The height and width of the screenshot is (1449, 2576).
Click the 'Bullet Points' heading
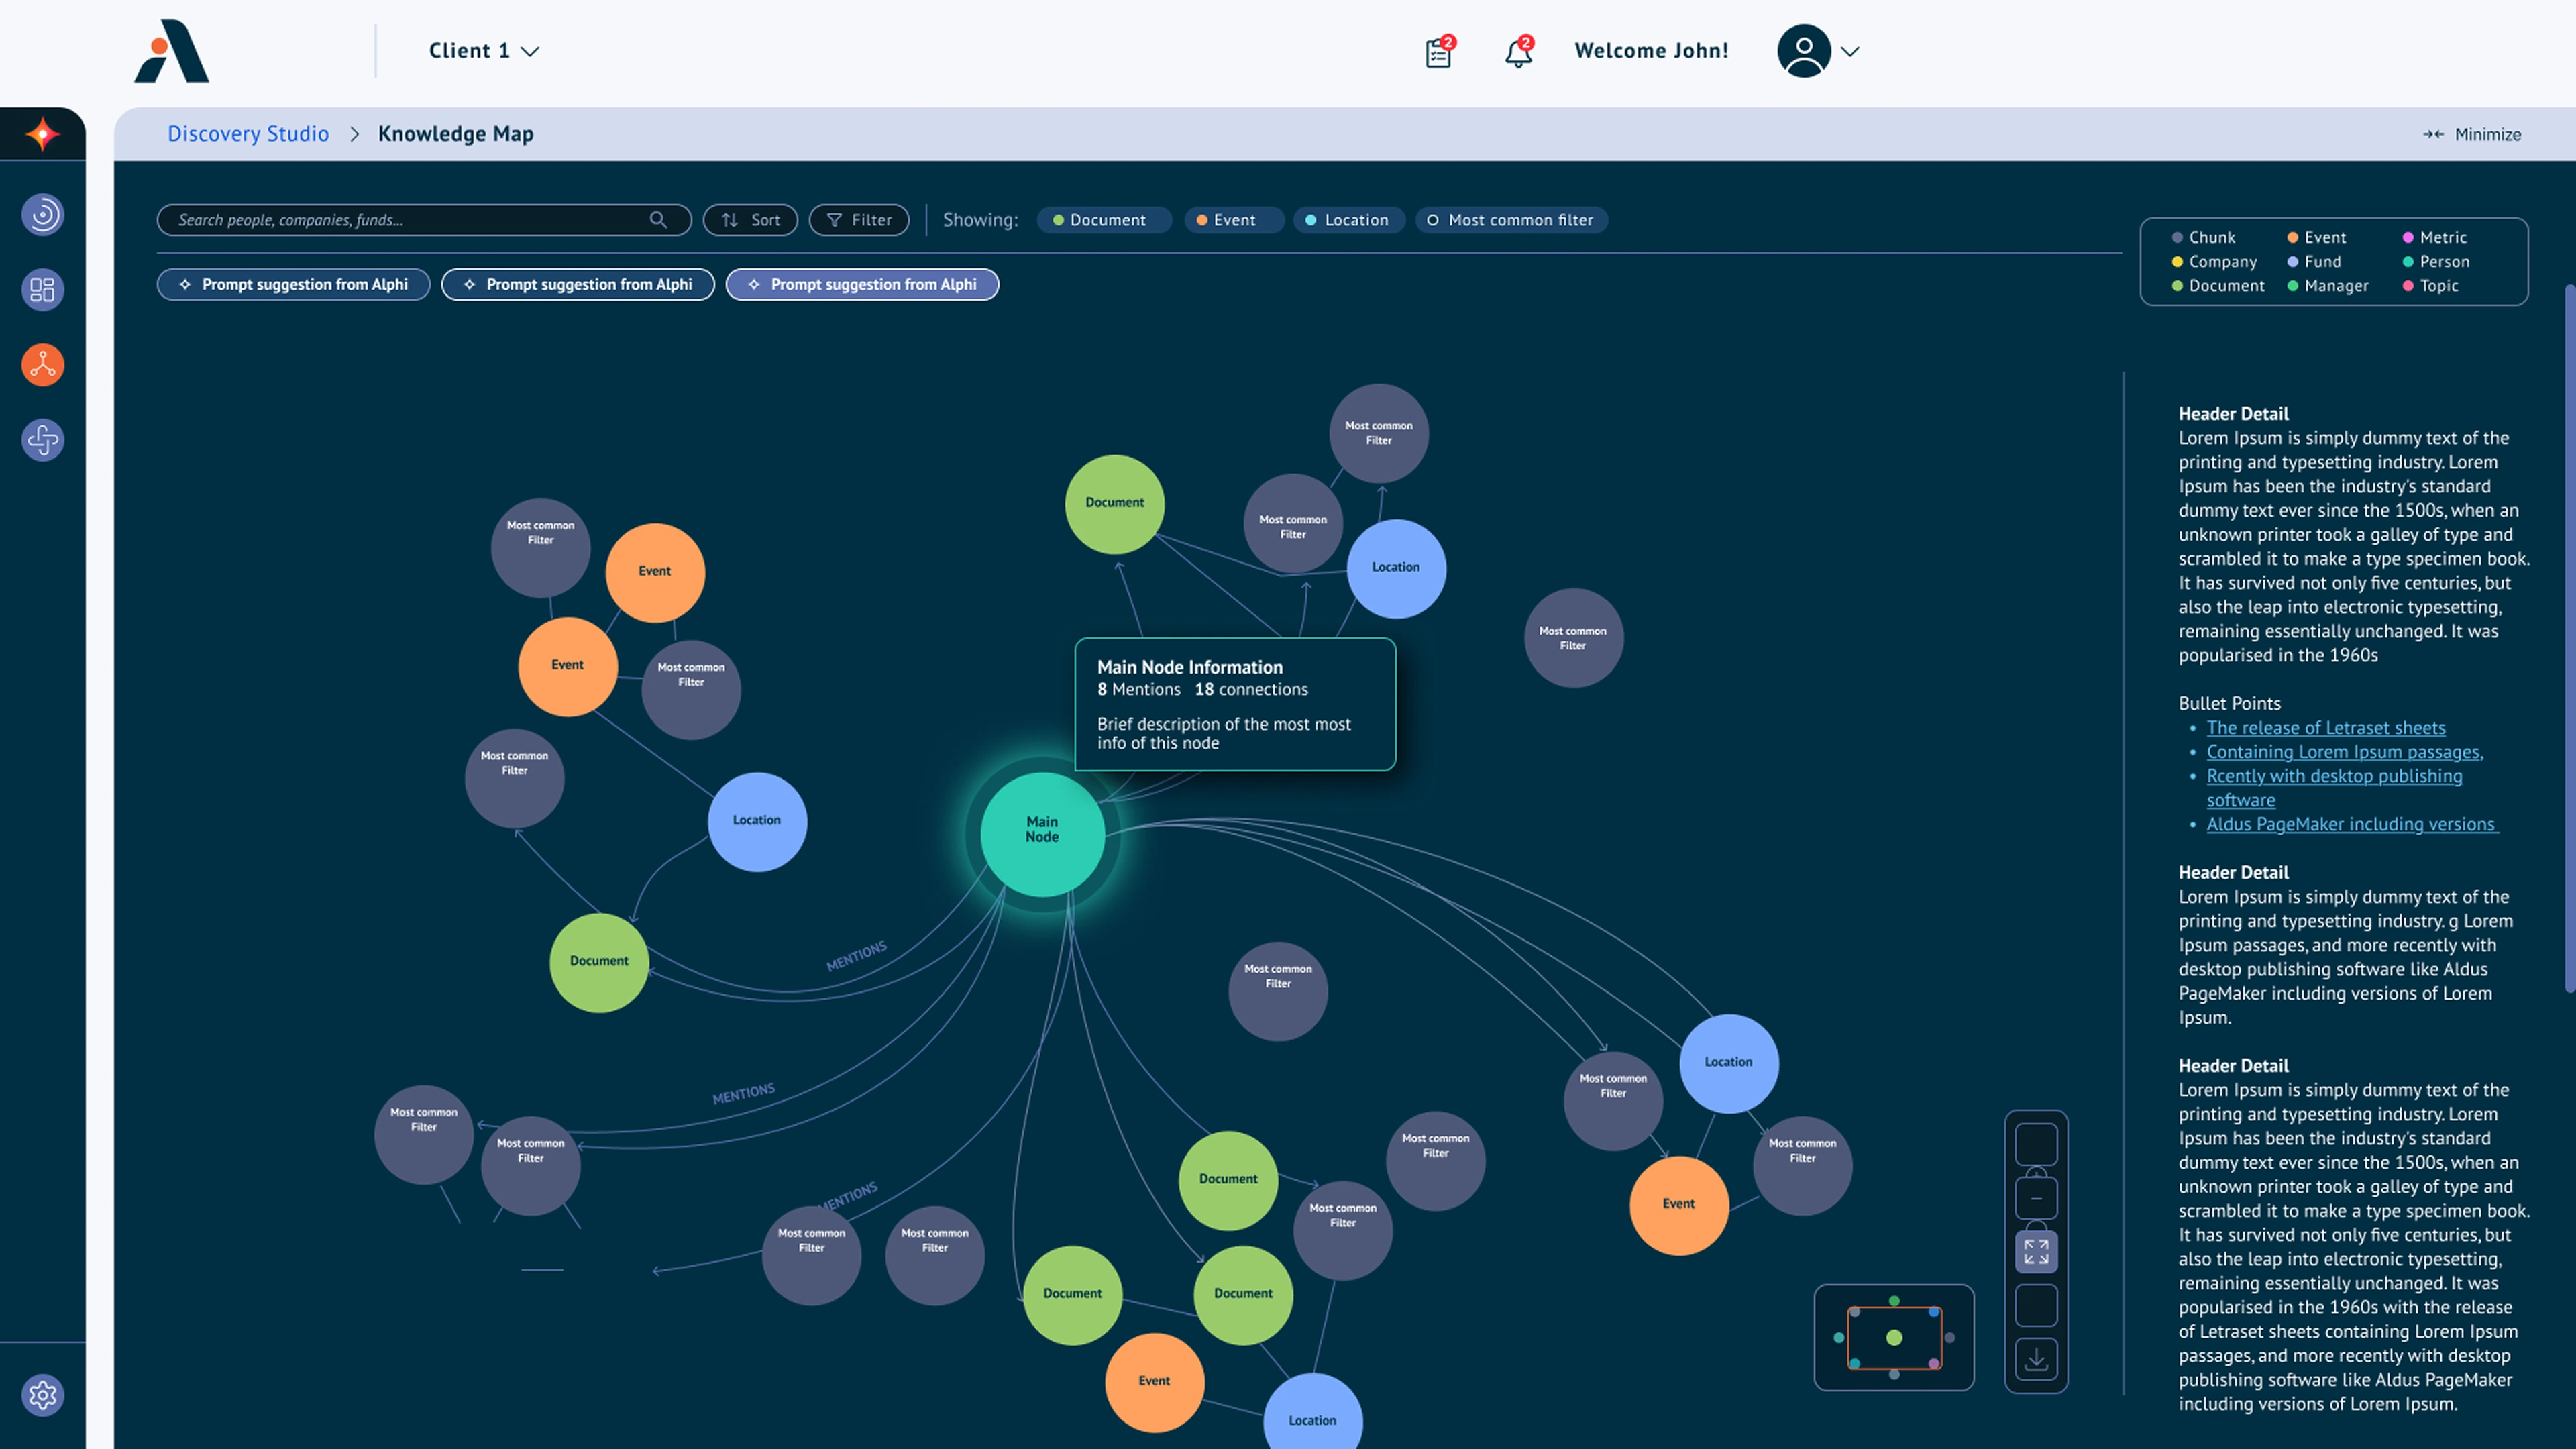(2229, 704)
